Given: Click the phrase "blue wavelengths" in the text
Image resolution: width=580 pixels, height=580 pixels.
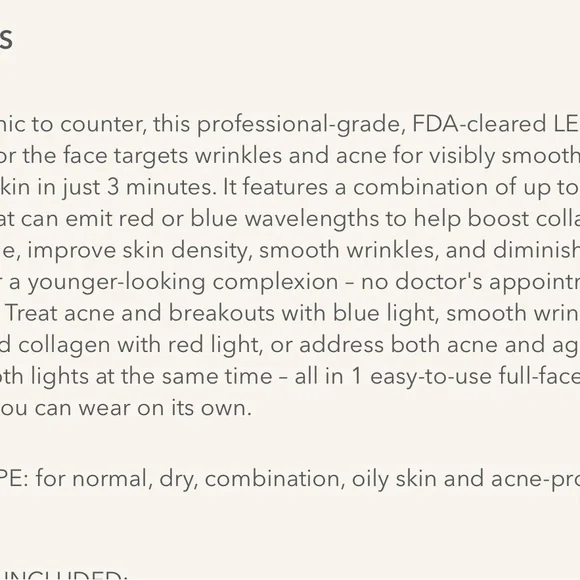Looking at the screenshot, I should (284, 219).
